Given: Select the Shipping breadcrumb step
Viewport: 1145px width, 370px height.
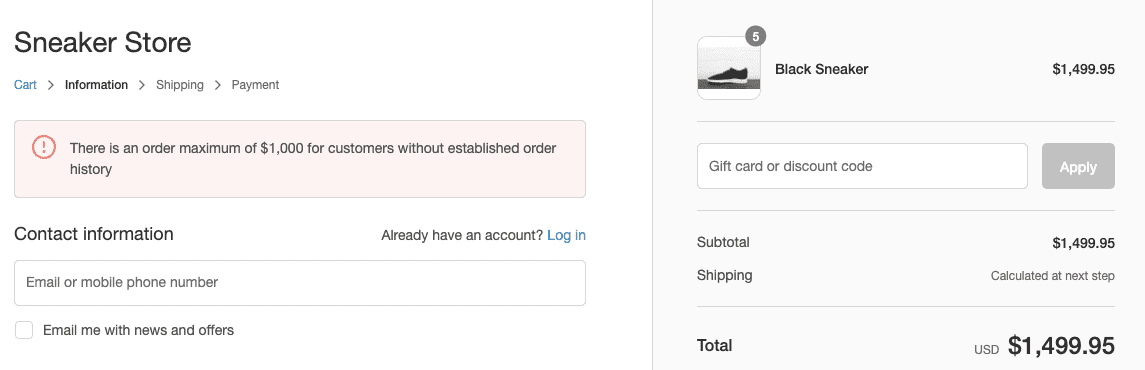Looking at the screenshot, I should click(x=180, y=85).
